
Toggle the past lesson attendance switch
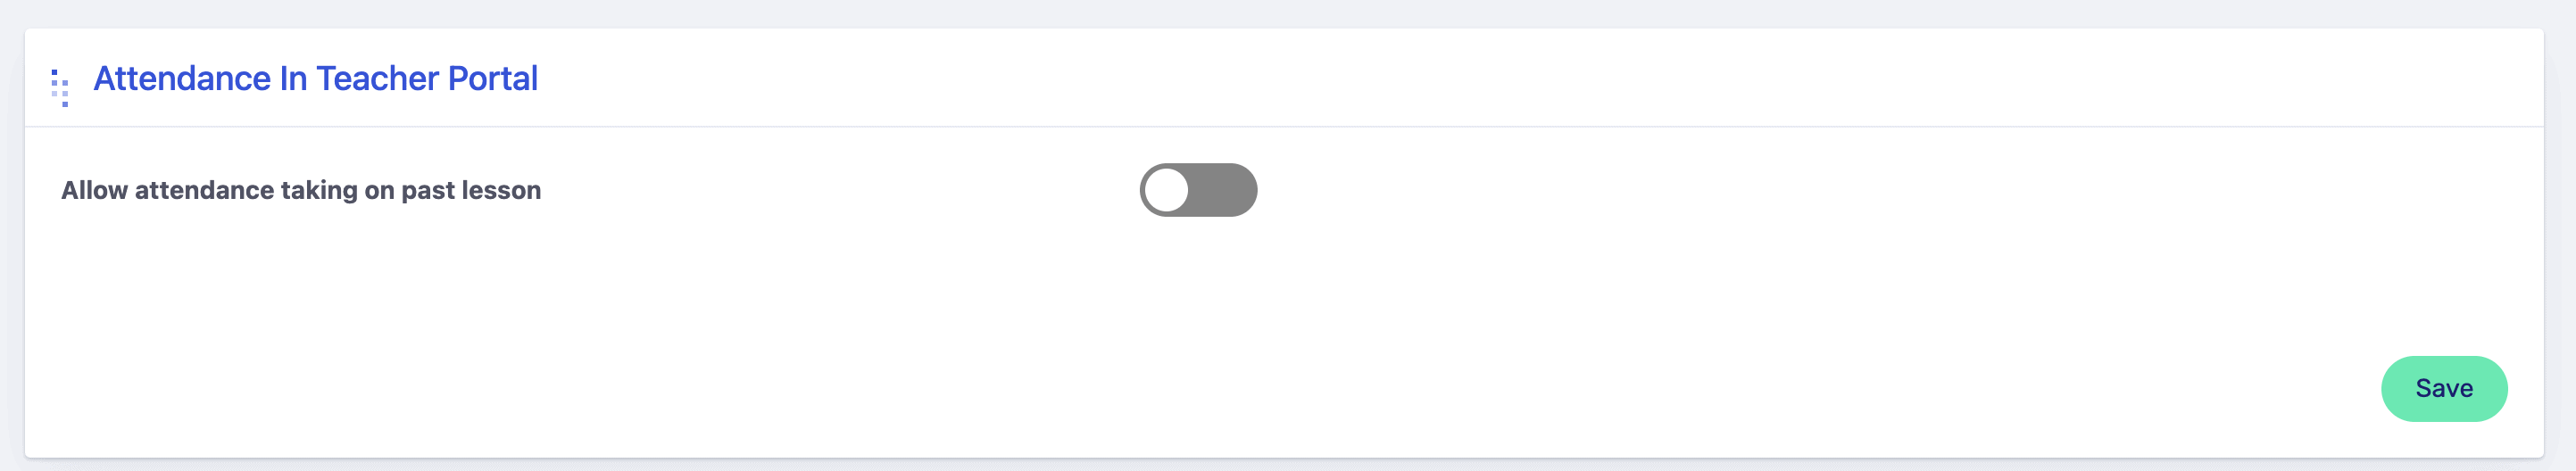1197,190
